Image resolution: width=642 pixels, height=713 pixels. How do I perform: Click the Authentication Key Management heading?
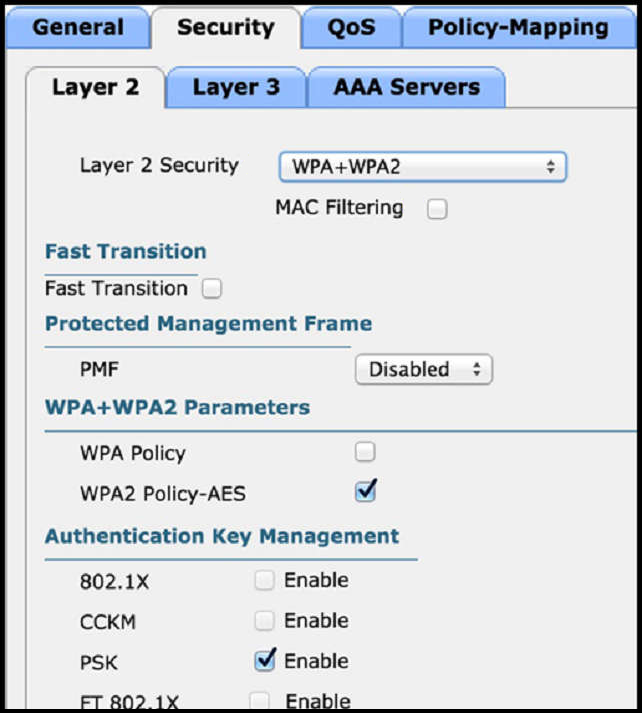click(222, 536)
